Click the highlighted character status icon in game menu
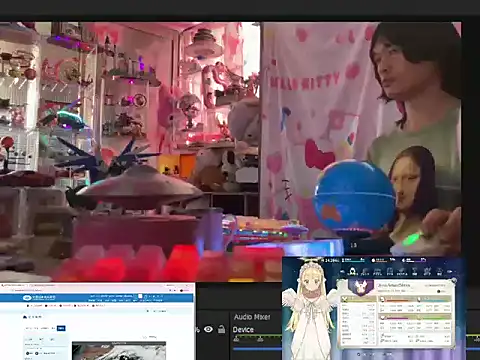 (353, 271)
